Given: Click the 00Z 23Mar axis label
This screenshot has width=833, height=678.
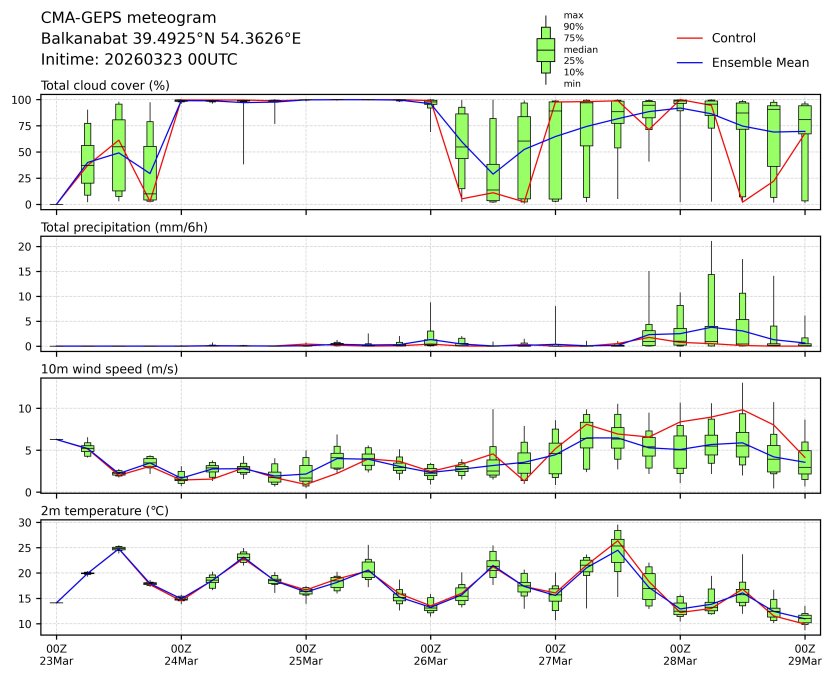Looking at the screenshot, I should click(56, 655).
